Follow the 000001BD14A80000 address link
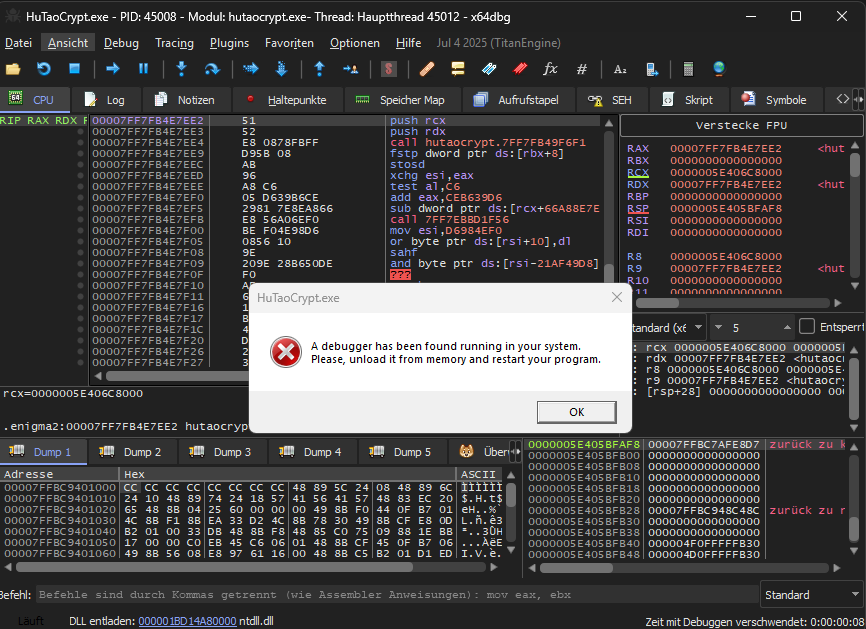866x629 pixels. tap(187, 621)
